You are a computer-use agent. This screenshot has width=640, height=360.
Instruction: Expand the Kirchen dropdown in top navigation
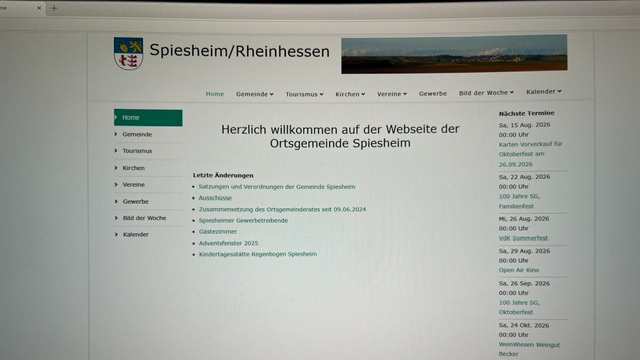coord(350,94)
